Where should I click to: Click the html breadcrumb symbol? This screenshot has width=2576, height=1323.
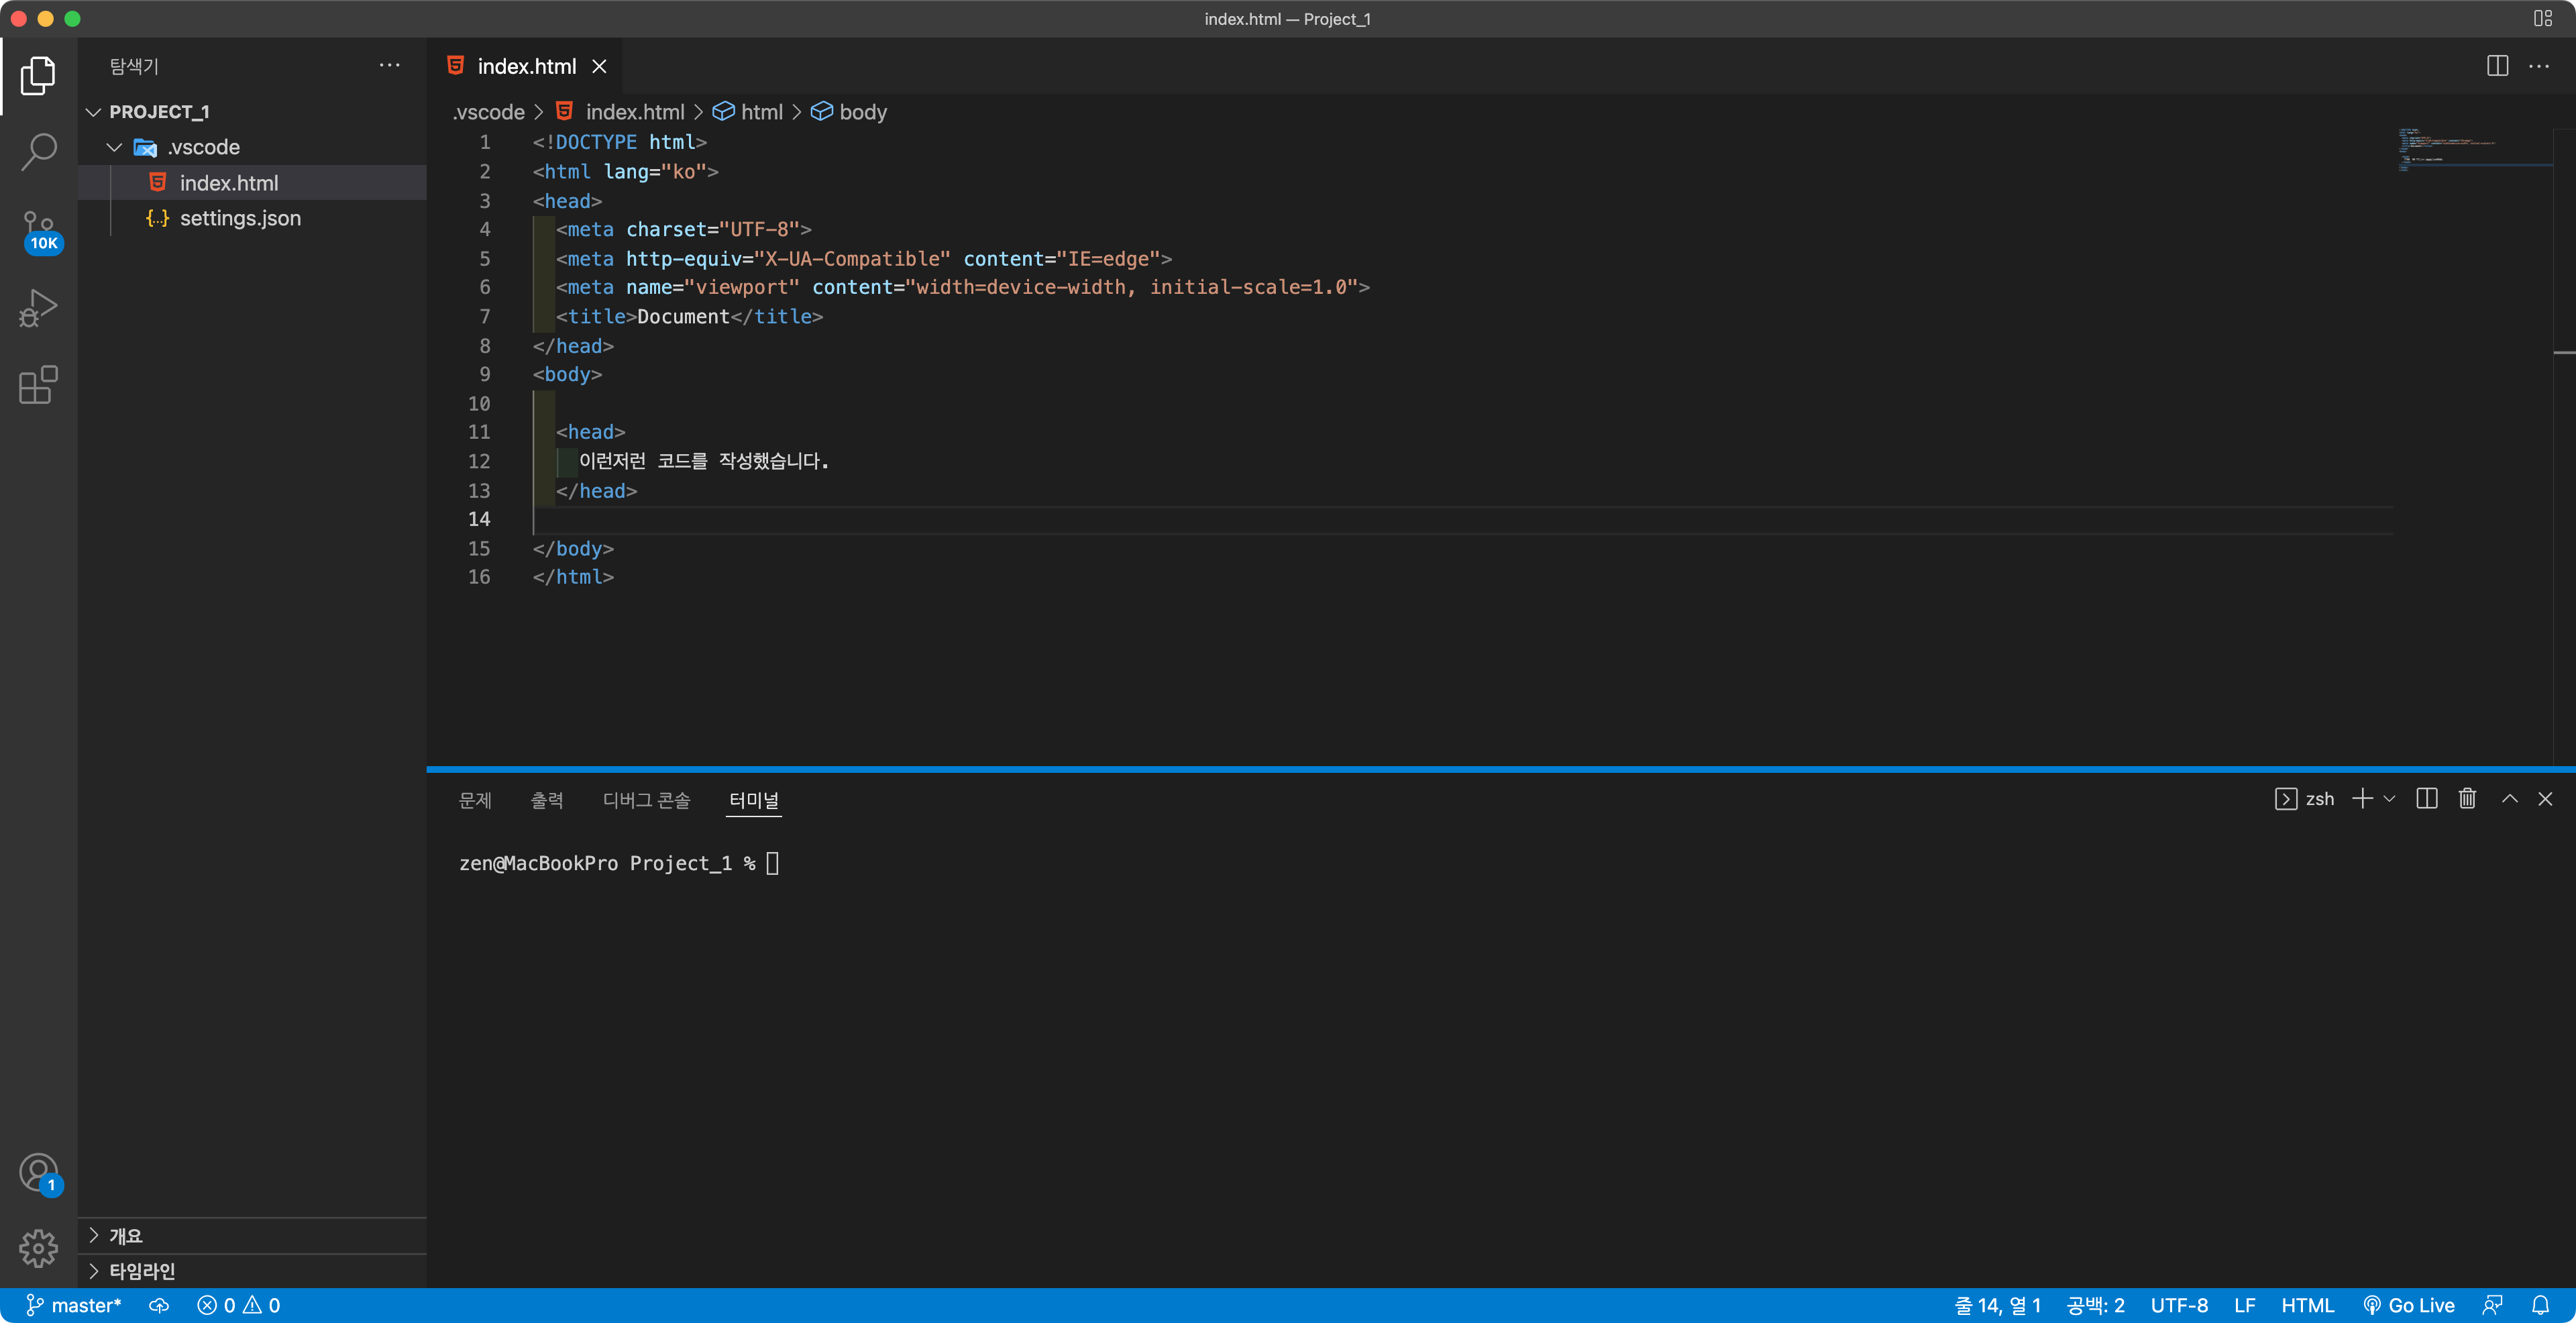pos(748,112)
